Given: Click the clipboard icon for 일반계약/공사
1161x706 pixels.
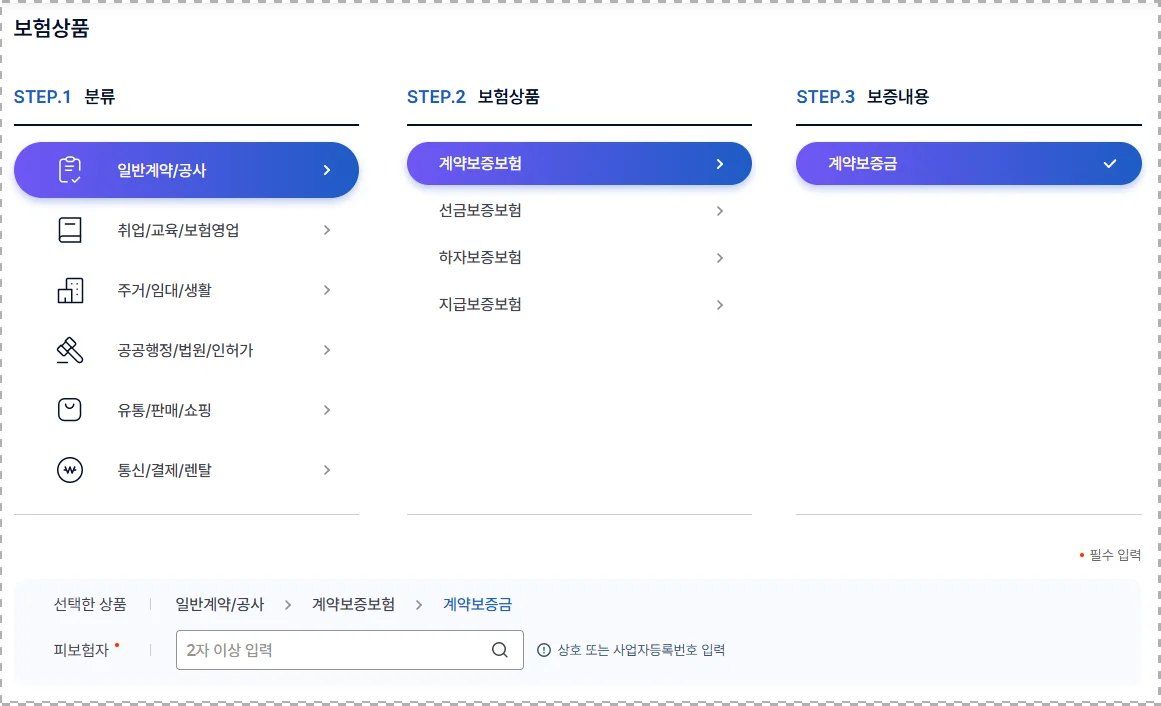Looking at the screenshot, I should (70, 170).
